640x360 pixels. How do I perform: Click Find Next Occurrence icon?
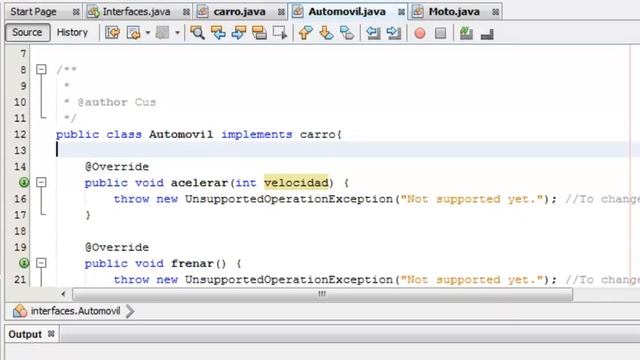coord(239,33)
